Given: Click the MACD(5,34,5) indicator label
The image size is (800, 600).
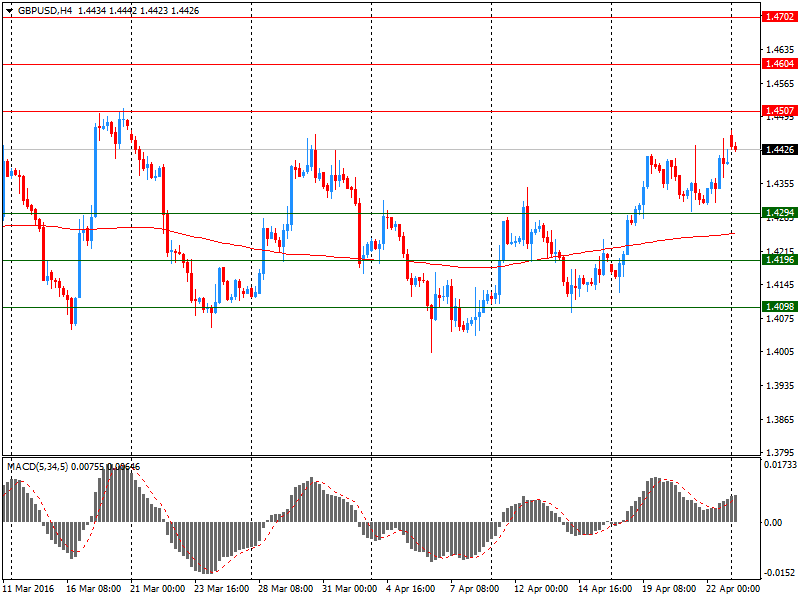Looking at the screenshot, I should 37,467.
